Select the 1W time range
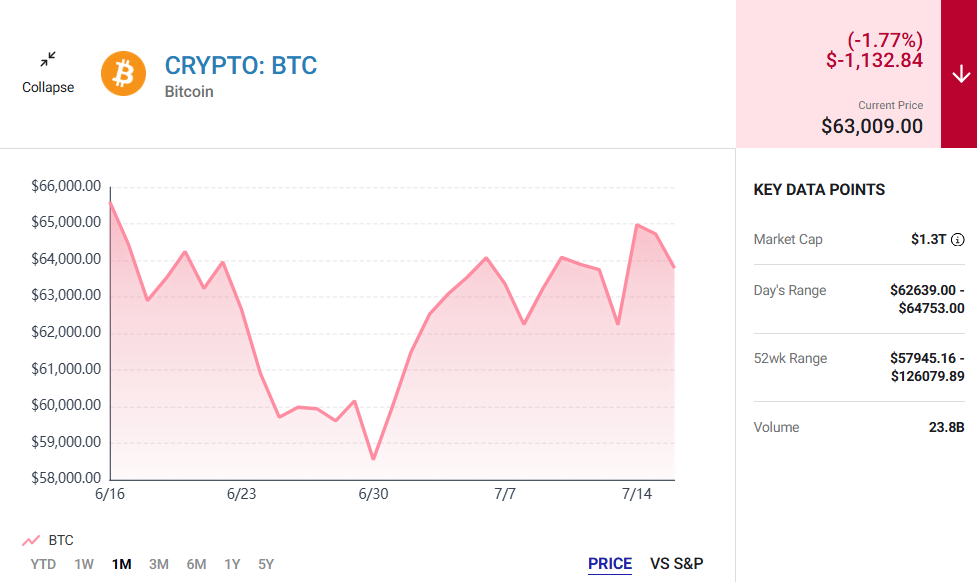Image resolution: width=977 pixels, height=582 pixels. 84,564
